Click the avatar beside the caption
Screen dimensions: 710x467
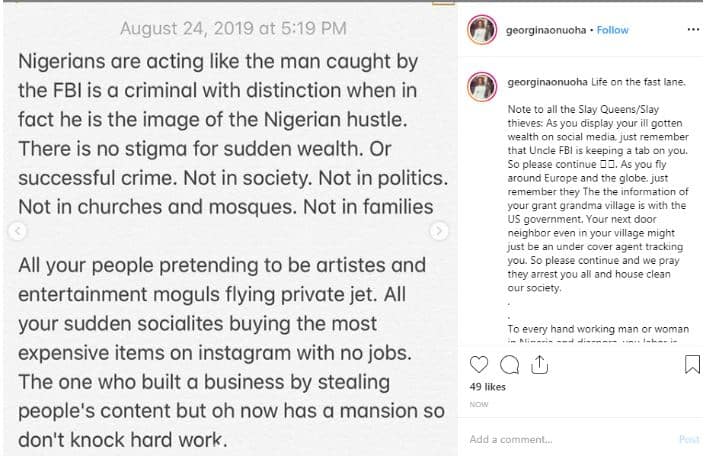pos(483,87)
